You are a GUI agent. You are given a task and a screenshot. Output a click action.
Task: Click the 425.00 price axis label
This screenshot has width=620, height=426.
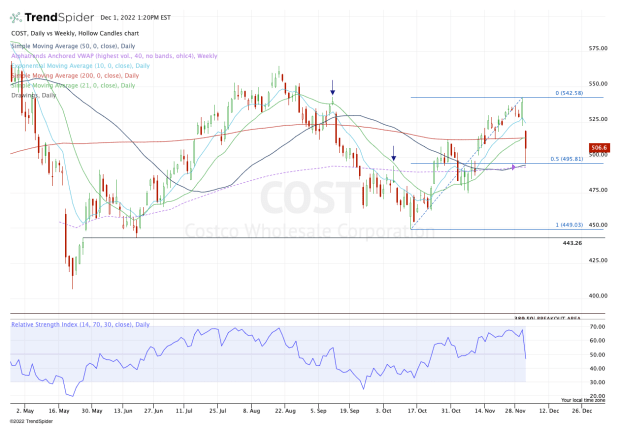click(x=598, y=260)
